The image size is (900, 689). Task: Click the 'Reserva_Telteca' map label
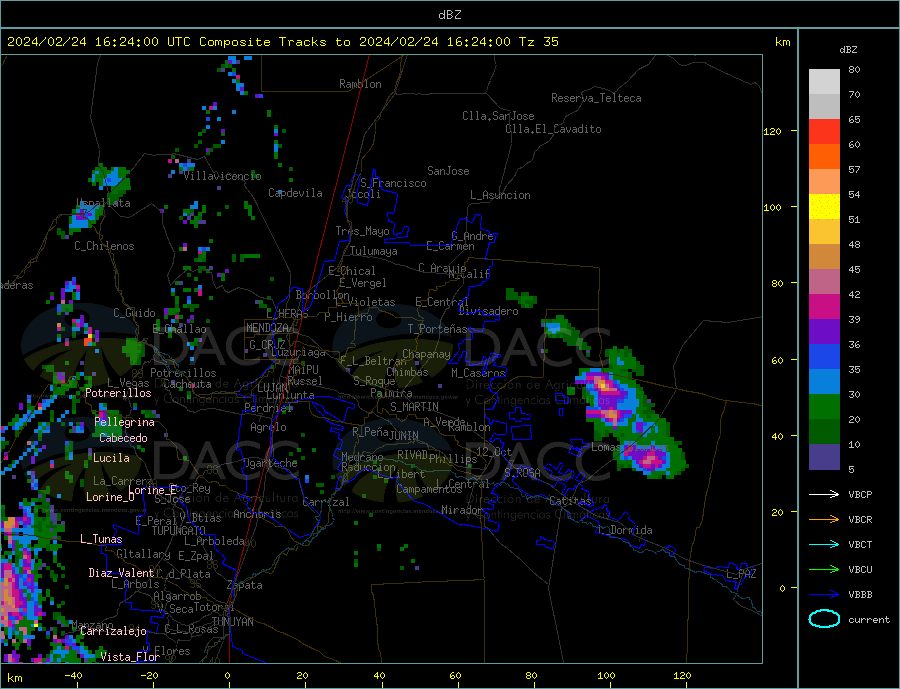596,98
